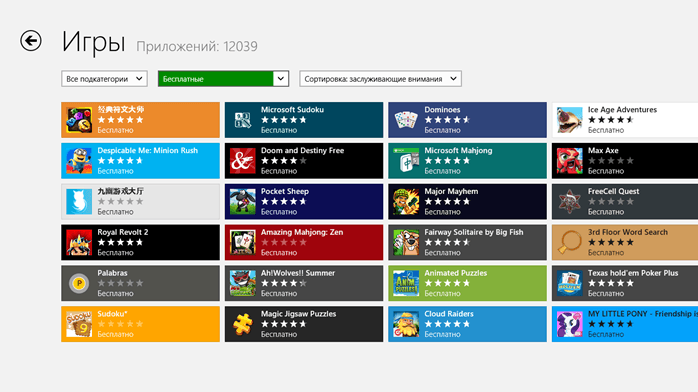Open Despicable Me: Minion Rush icon
This screenshot has height=392, width=698.
(79, 161)
